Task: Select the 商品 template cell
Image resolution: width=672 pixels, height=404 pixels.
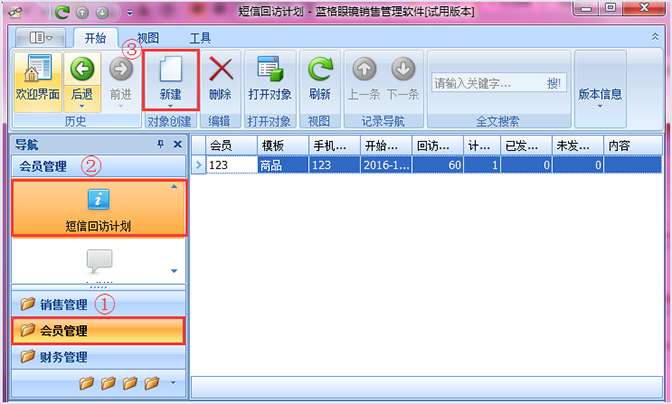Action: point(283,165)
